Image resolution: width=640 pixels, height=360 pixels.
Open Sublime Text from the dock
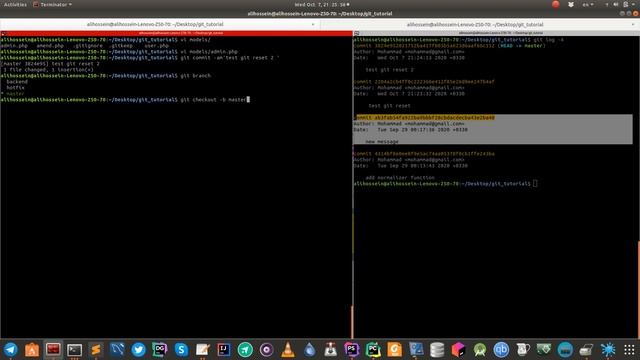tap(96, 350)
